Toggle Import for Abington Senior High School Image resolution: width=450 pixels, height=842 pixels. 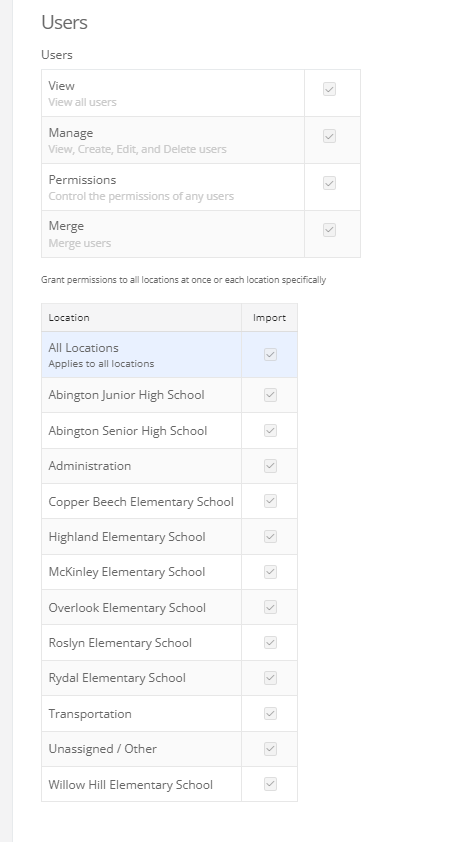270,431
